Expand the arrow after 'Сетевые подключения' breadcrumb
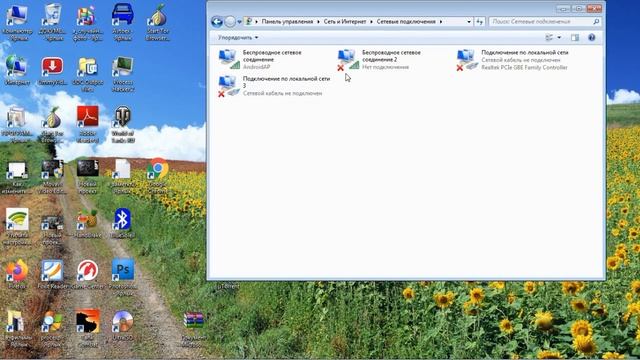640x360 pixels. point(441,22)
